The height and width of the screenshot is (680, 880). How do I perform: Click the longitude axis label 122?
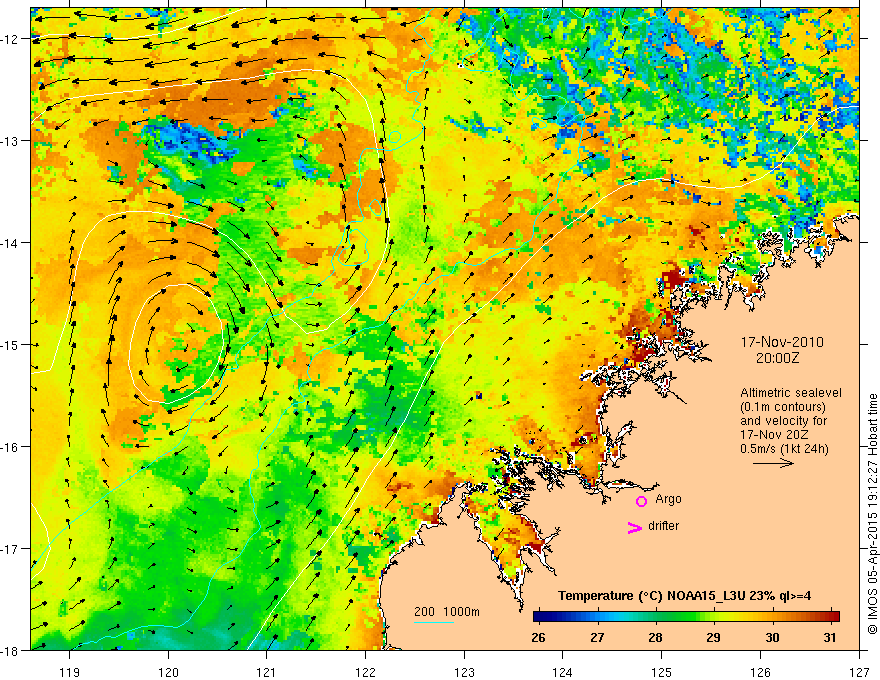[365, 672]
